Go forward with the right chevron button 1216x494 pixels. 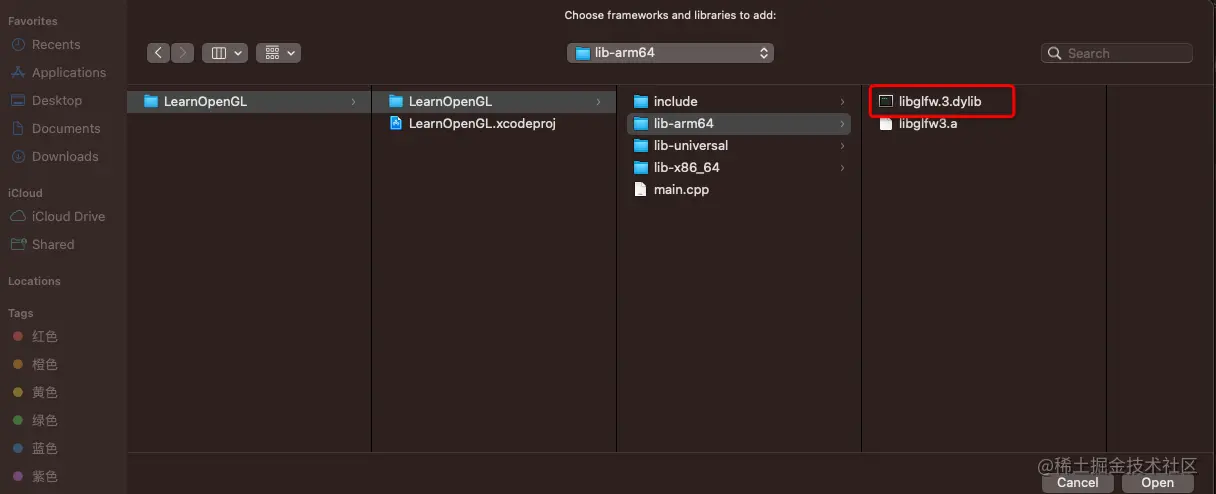pyautogui.click(x=183, y=53)
